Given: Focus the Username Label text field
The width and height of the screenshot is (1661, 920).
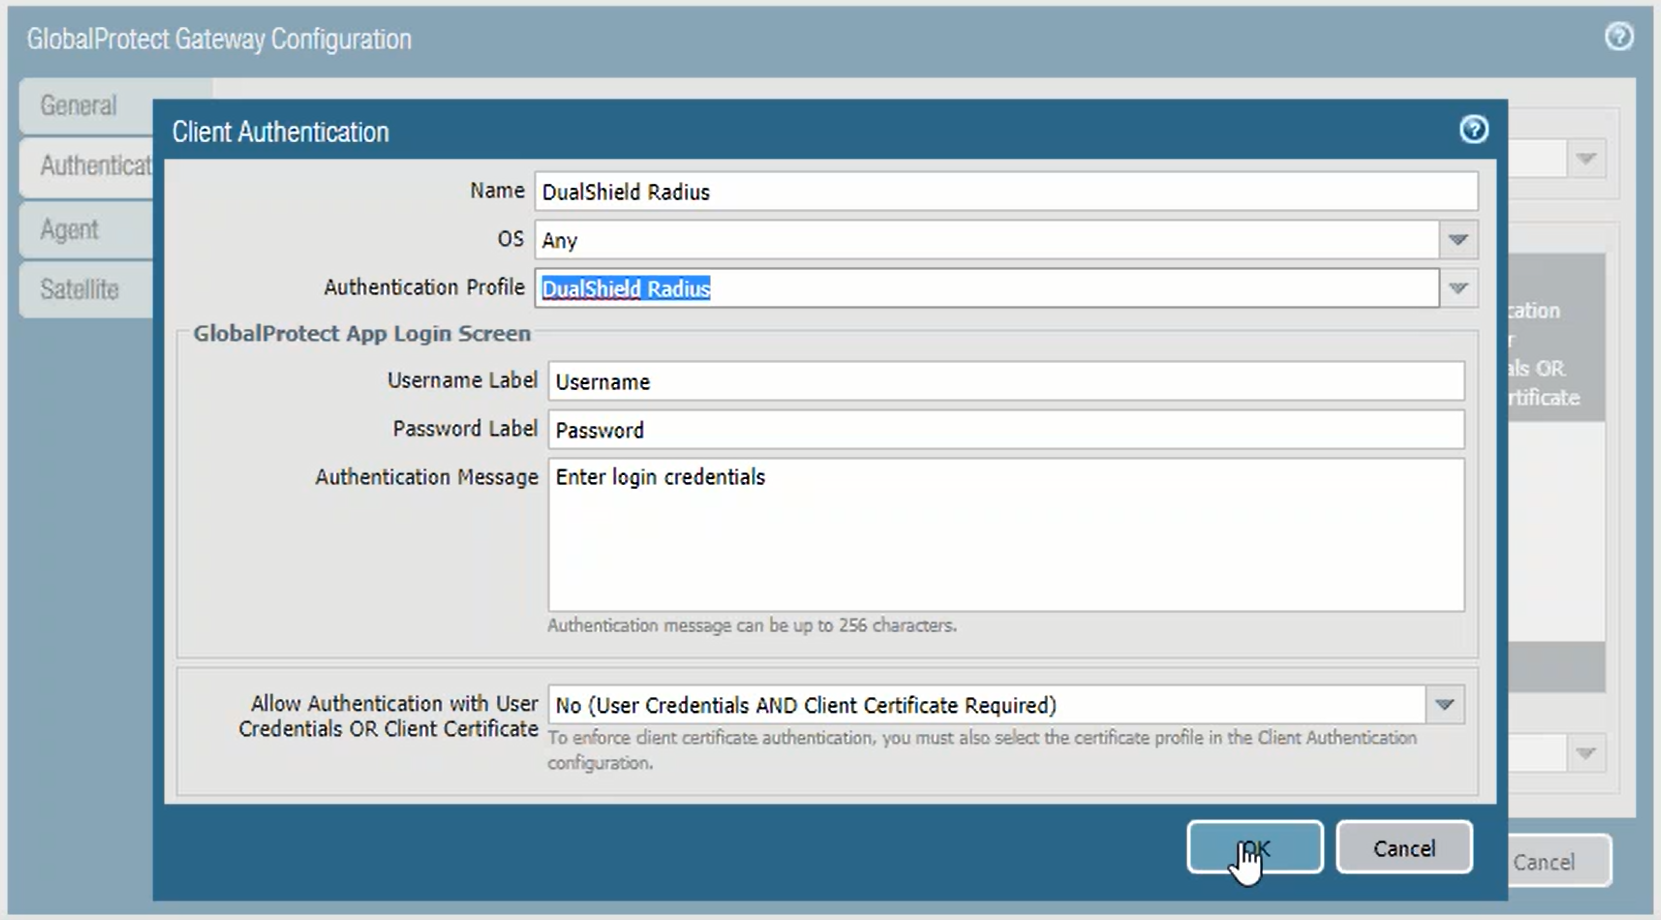Looking at the screenshot, I should pos(1005,382).
